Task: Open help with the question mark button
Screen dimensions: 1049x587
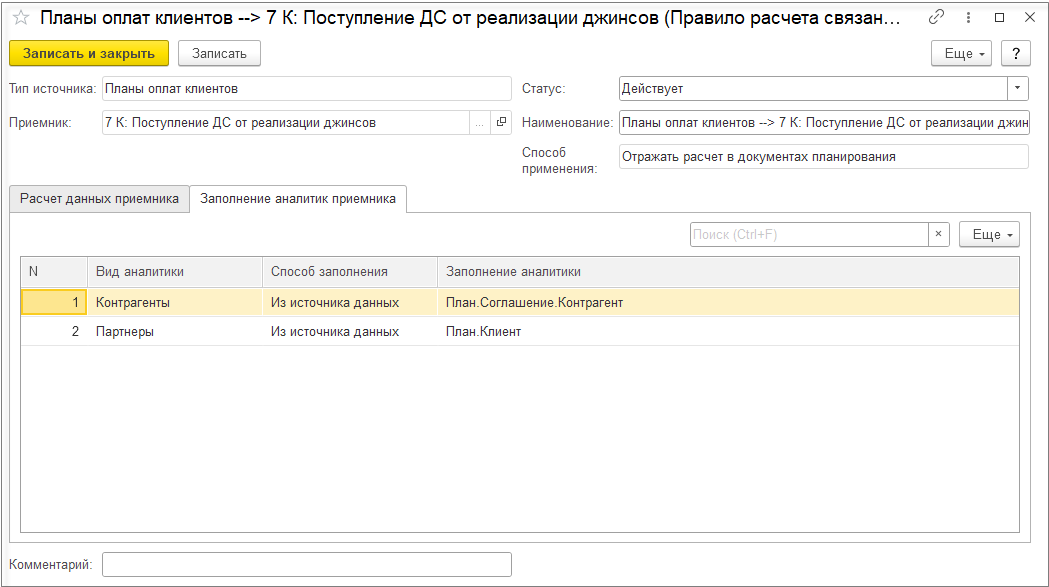Action: point(1016,54)
